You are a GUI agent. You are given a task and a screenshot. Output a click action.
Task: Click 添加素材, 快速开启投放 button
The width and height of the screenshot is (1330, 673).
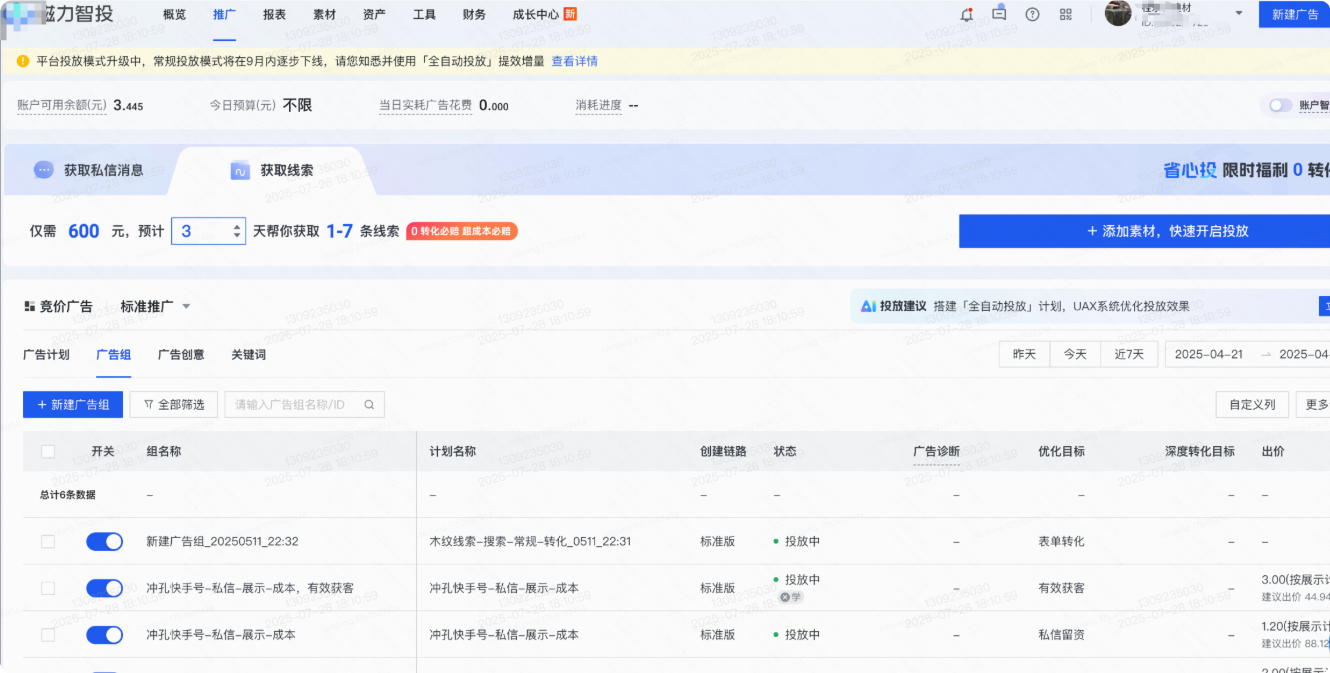(x=1144, y=231)
